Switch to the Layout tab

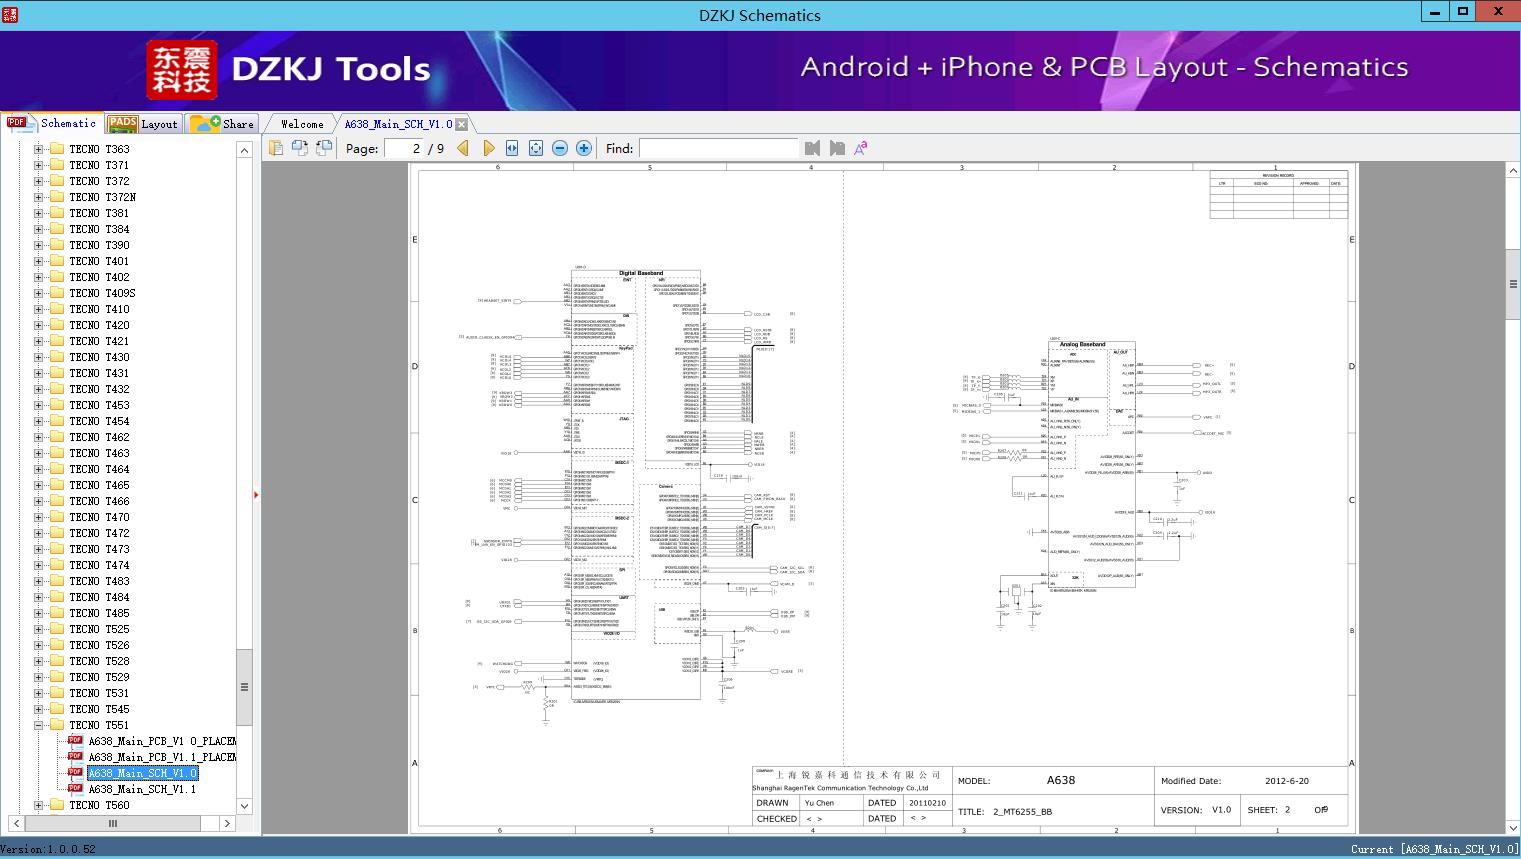(143, 124)
